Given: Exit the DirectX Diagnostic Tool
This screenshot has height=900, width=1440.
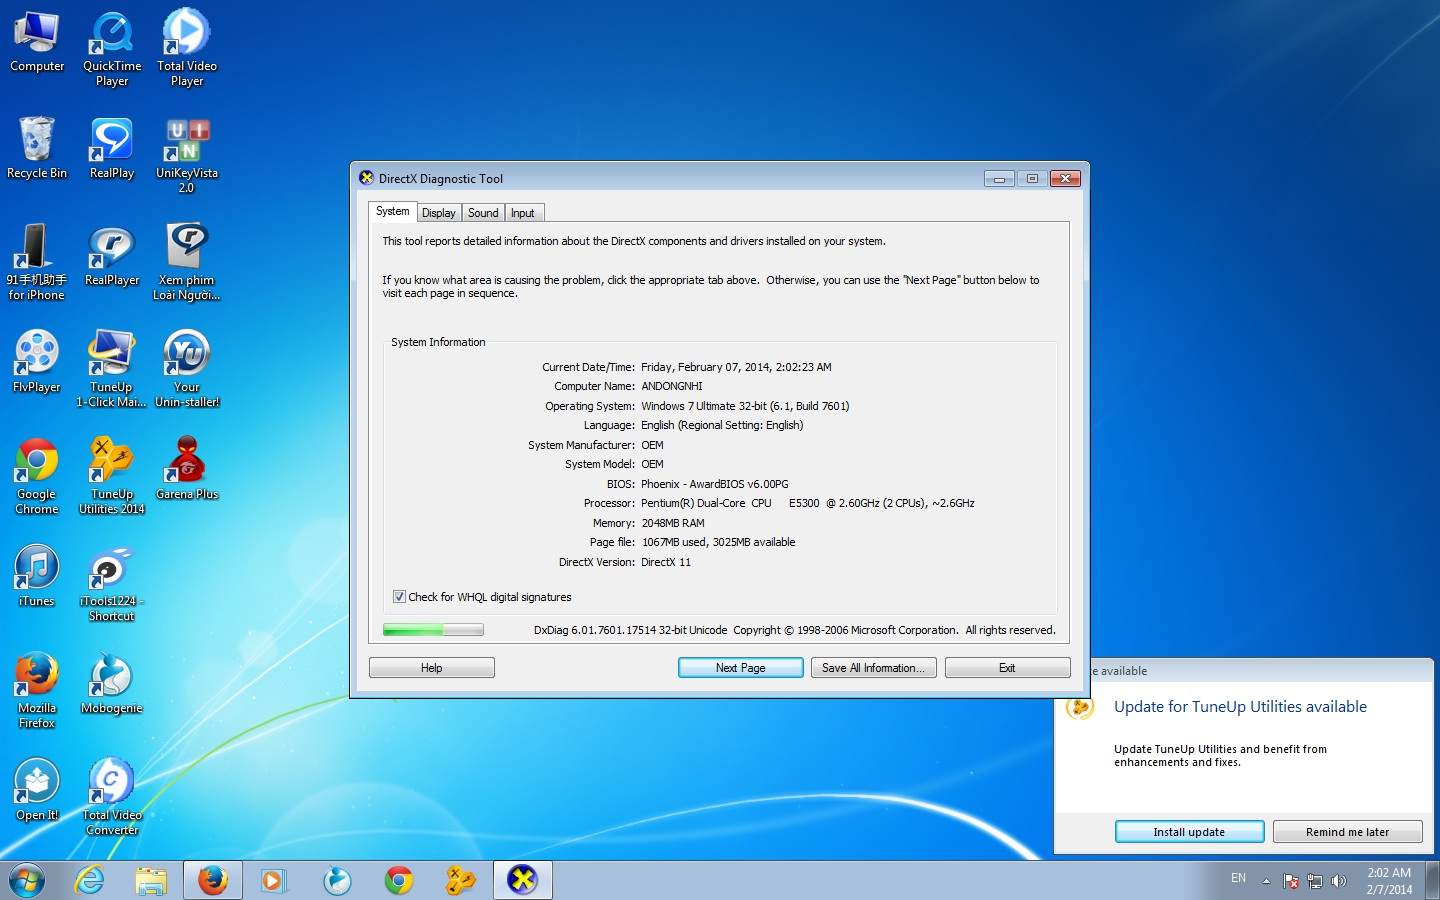Looking at the screenshot, I should click(x=1008, y=668).
